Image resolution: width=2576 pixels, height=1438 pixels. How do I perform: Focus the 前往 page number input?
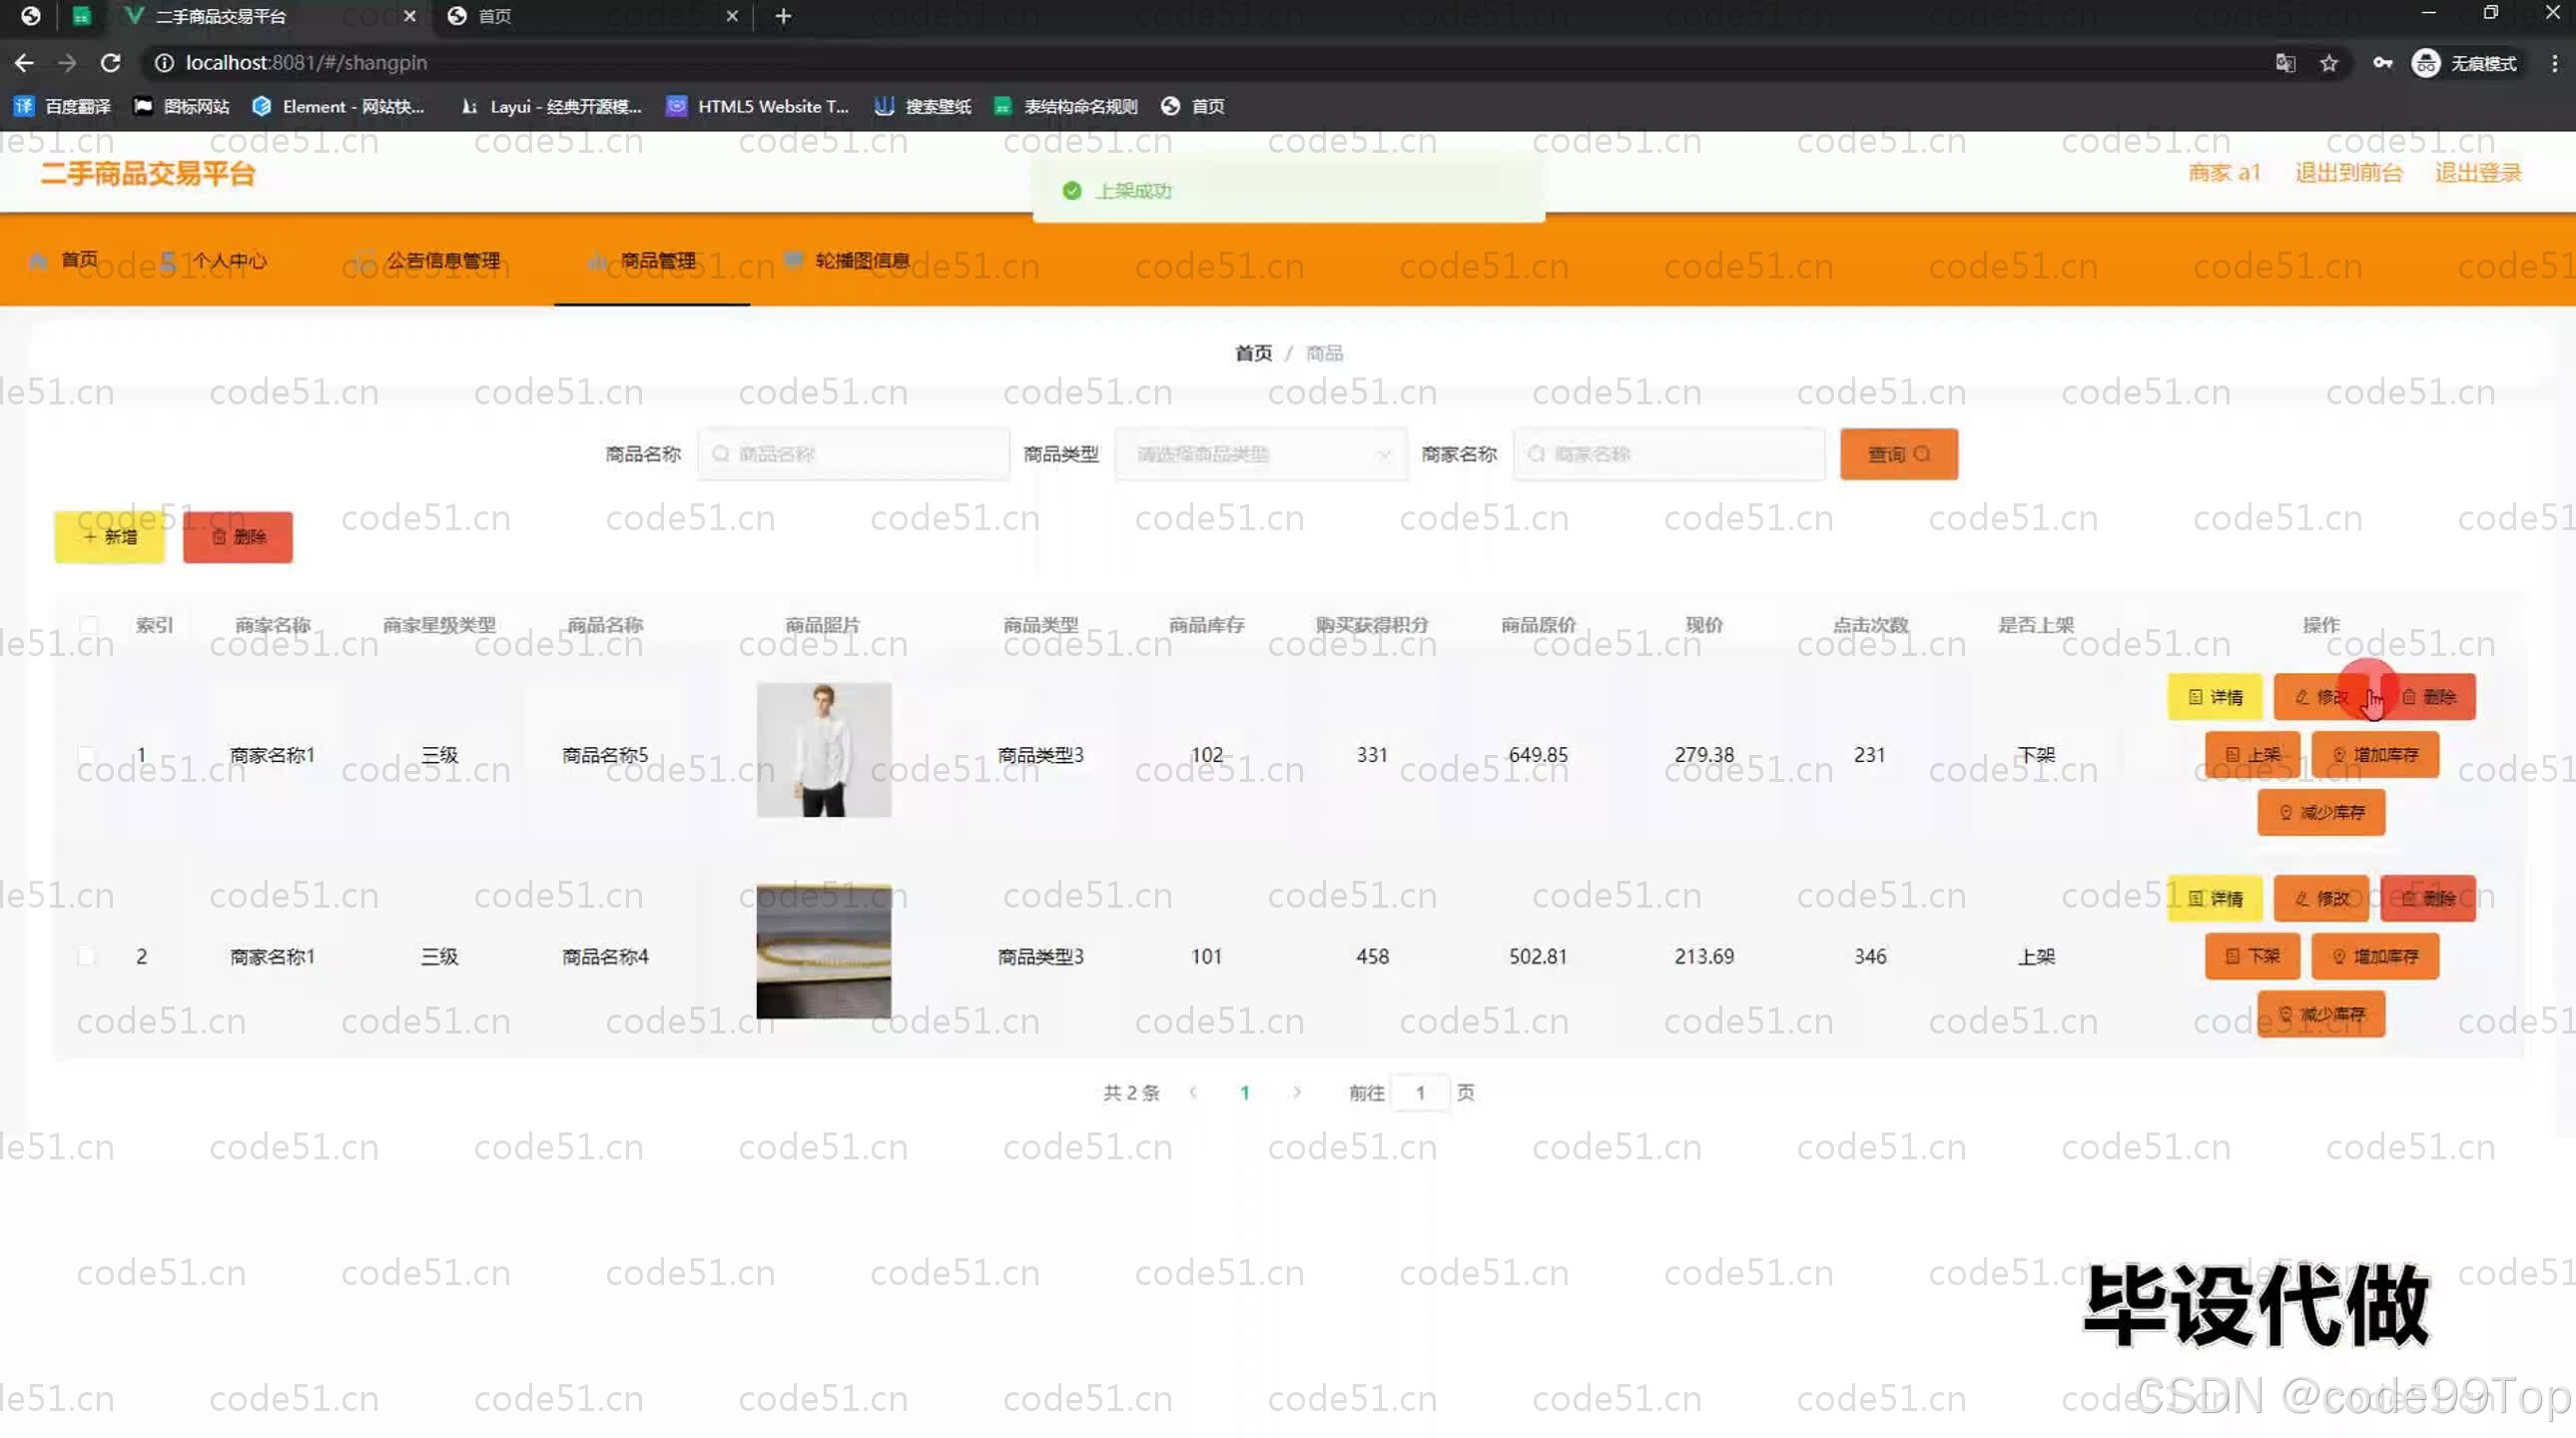(1420, 1093)
